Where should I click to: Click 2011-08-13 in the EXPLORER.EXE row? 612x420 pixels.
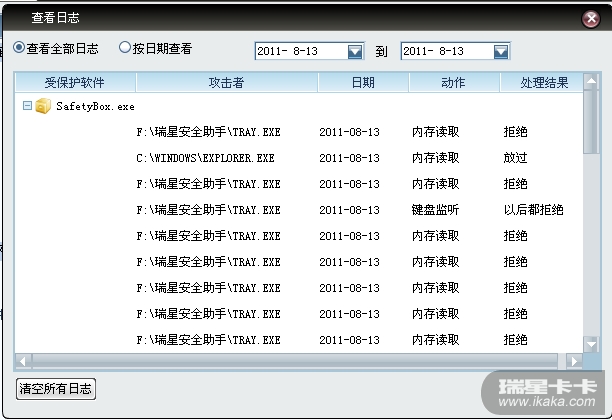349,158
